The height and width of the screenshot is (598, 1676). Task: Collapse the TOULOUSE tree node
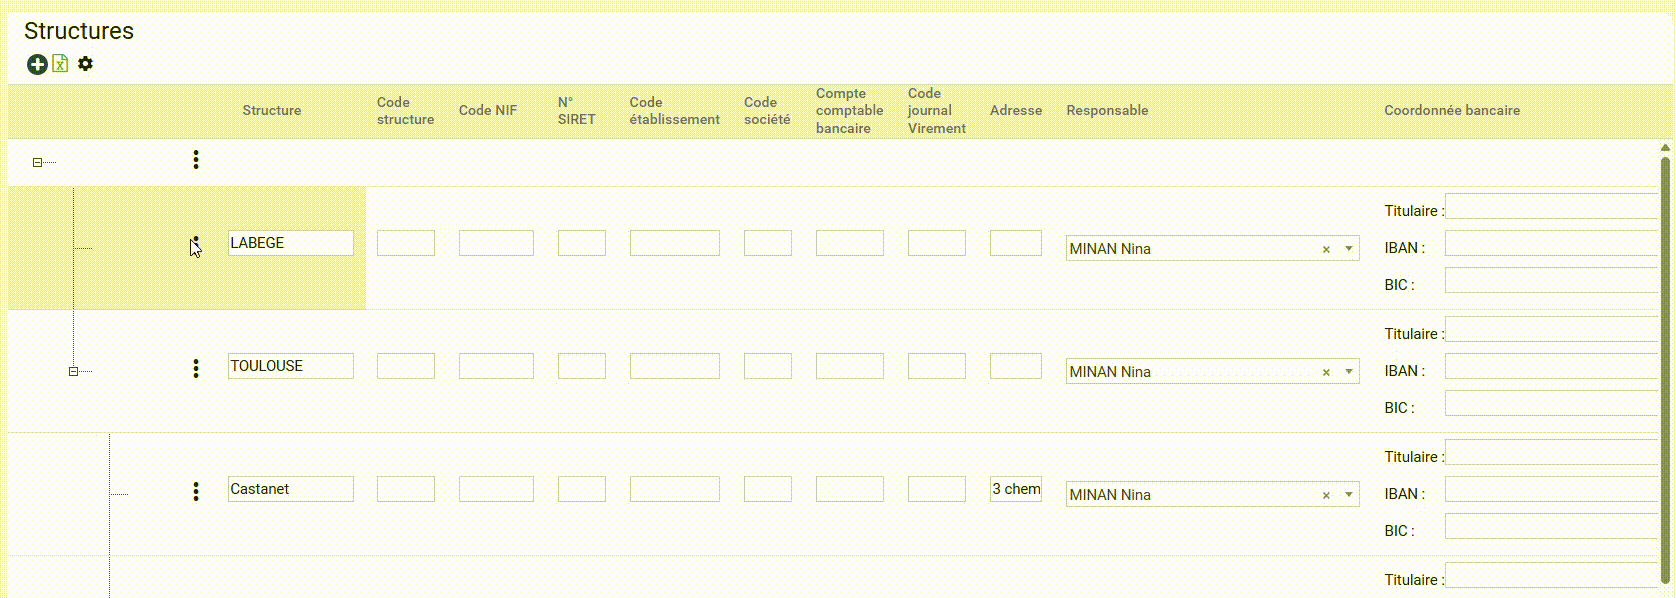pyautogui.click(x=73, y=371)
